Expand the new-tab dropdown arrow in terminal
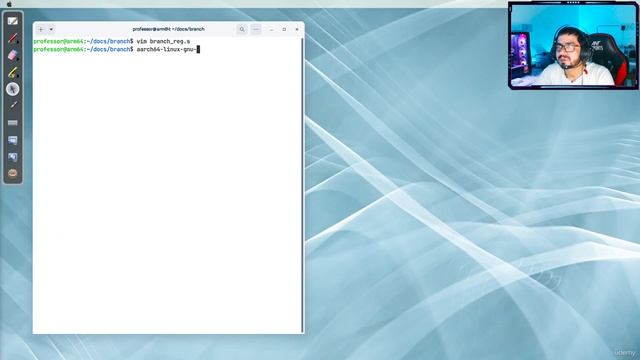Image resolution: width=640 pixels, height=360 pixels. point(51,29)
